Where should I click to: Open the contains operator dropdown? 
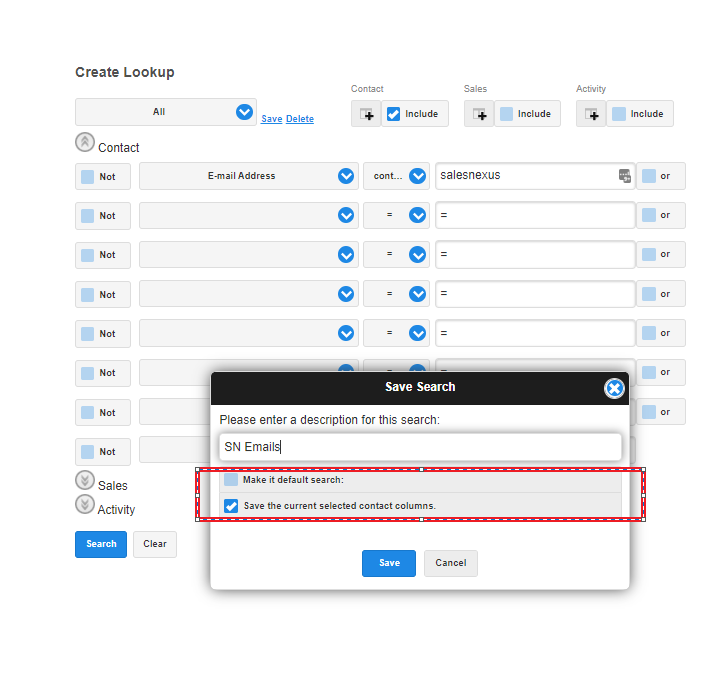click(417, 176)
